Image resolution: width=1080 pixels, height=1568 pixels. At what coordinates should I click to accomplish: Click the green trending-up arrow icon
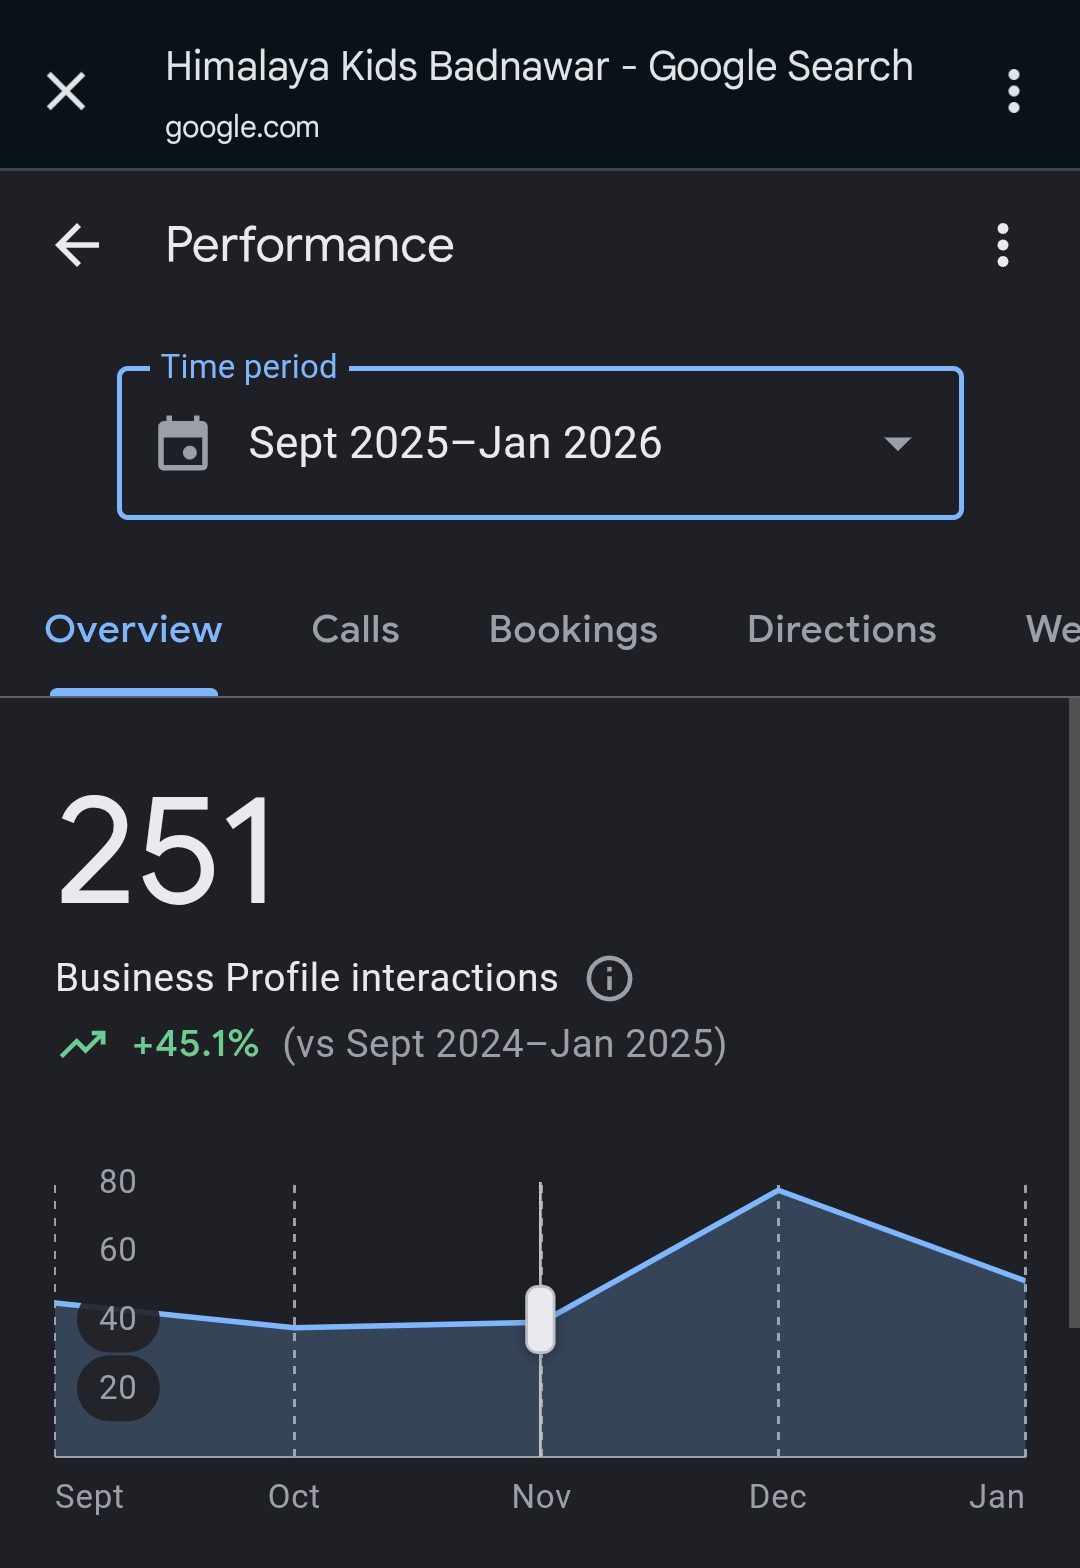[x=83, y=1045]
